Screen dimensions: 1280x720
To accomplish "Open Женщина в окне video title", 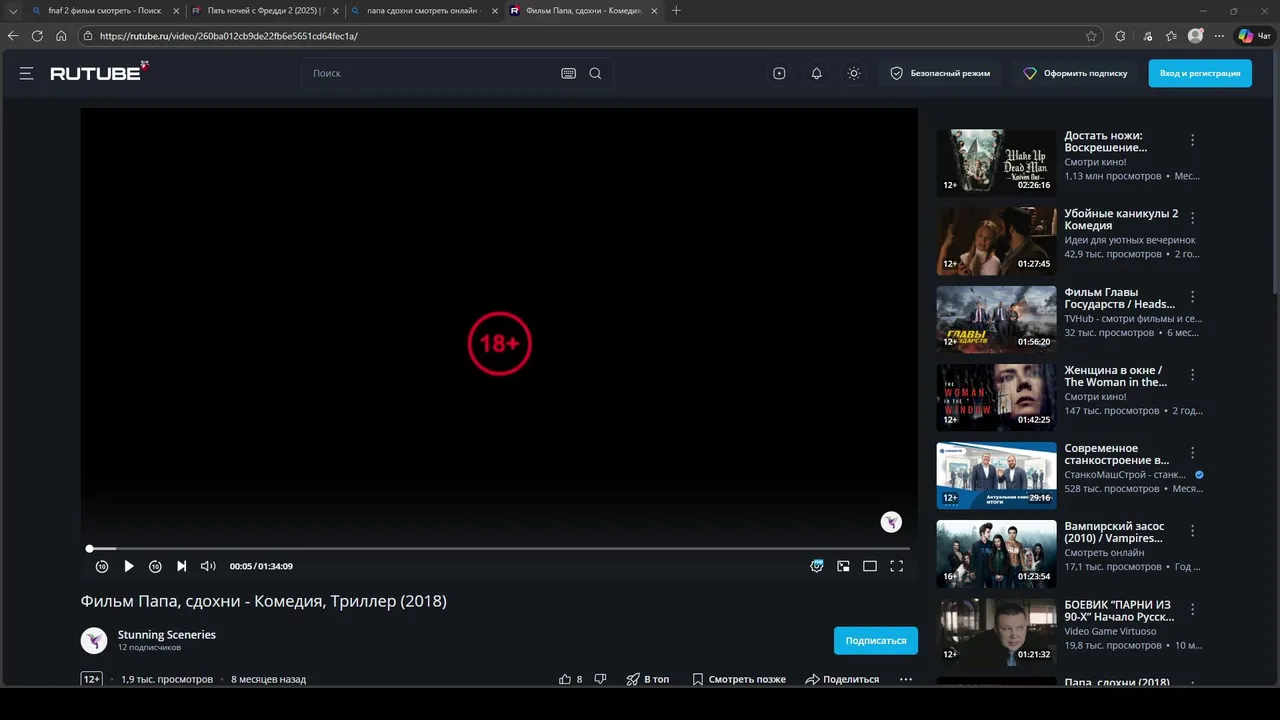I will pyautogui.click(x=1116, y=376).
